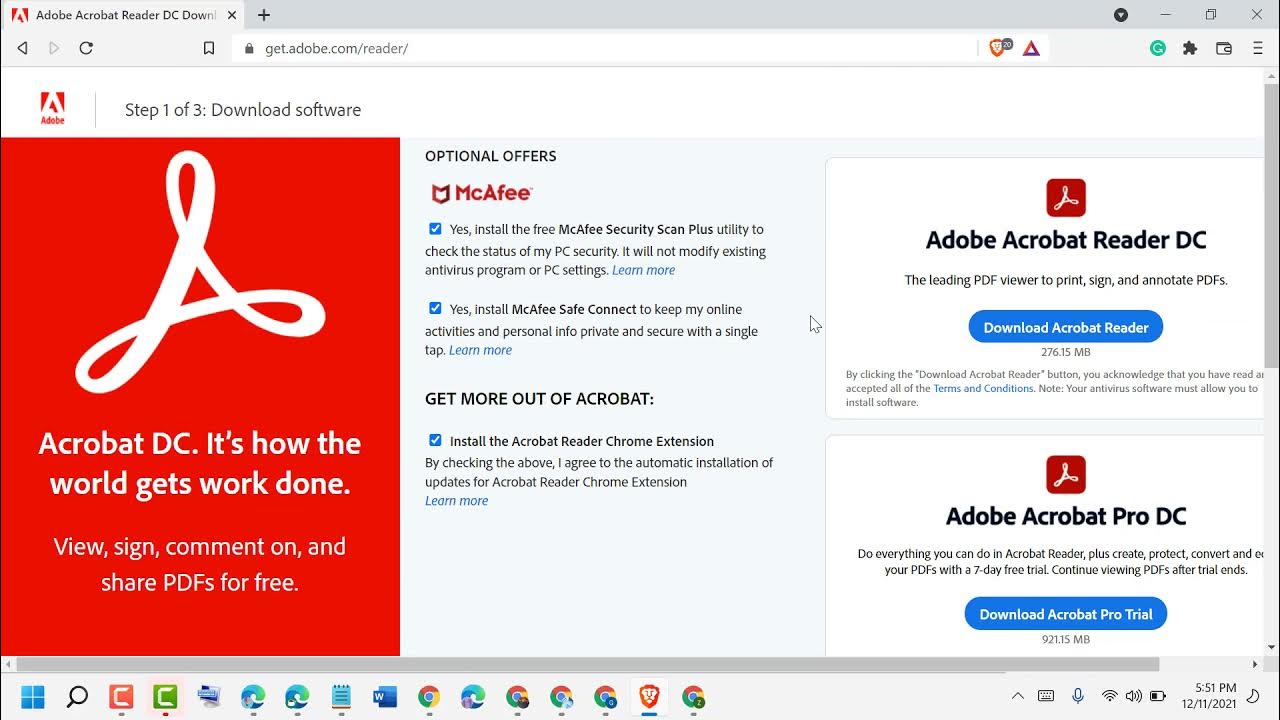The height and width of the screenshot is (720, 1280).
Task: Click the scroll-right arrow of horizontal scrollbar
Action: [1255, 664]
